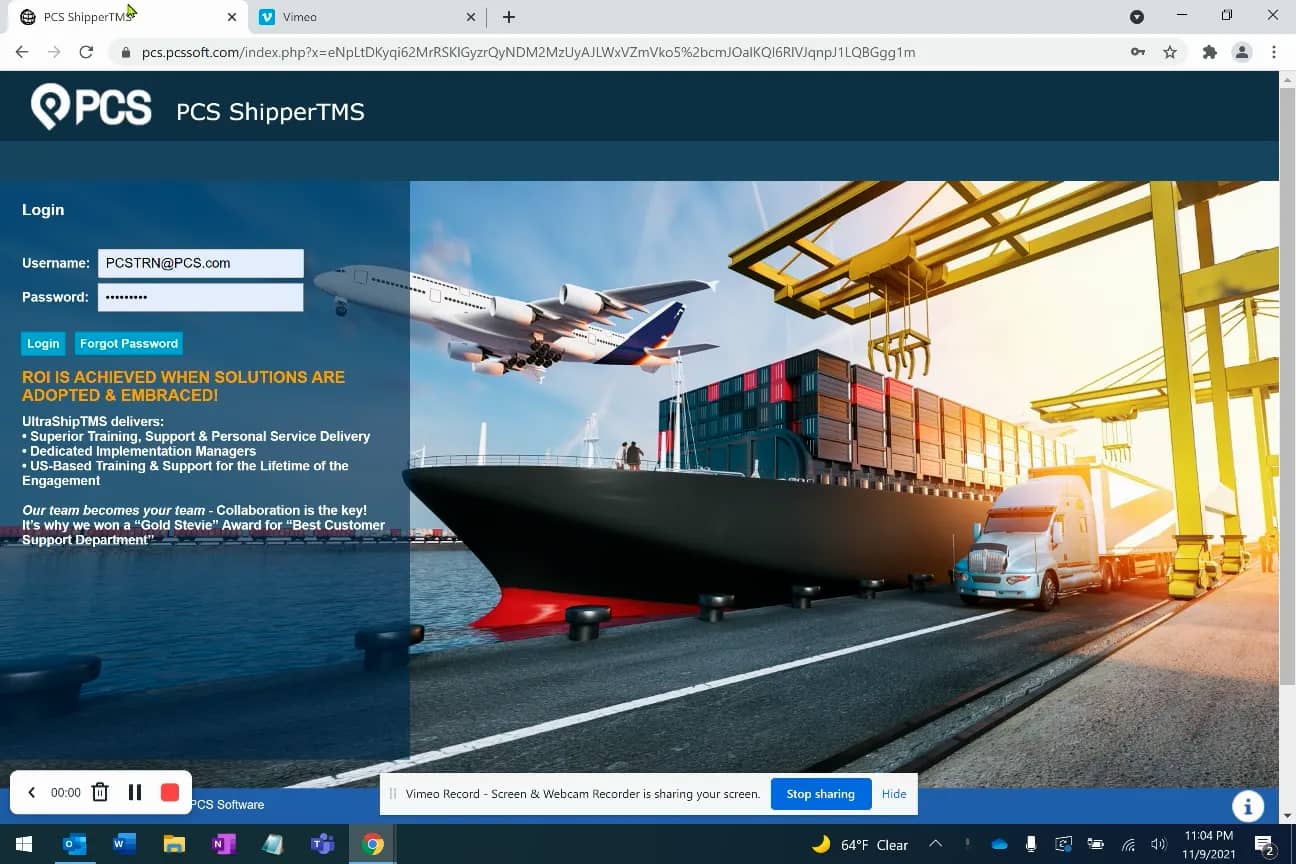
Task: Open Chrome three-dot menu
Action: tap(1274, 52)
